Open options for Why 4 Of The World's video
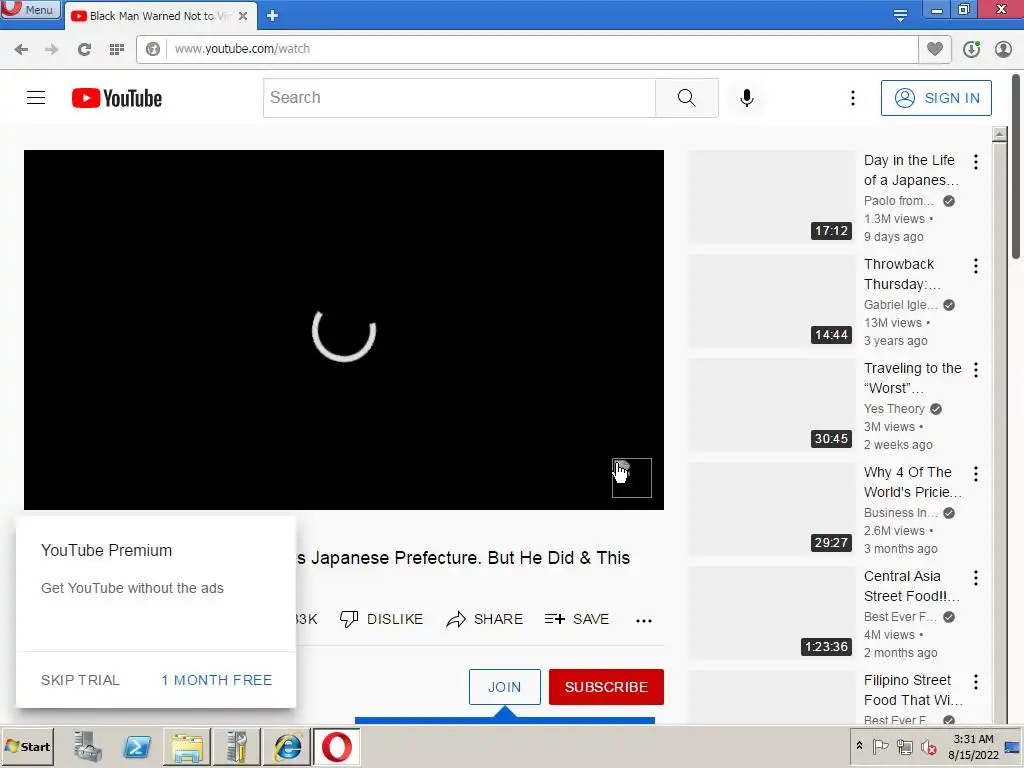 pyautogui.click(x=976, y=474)
